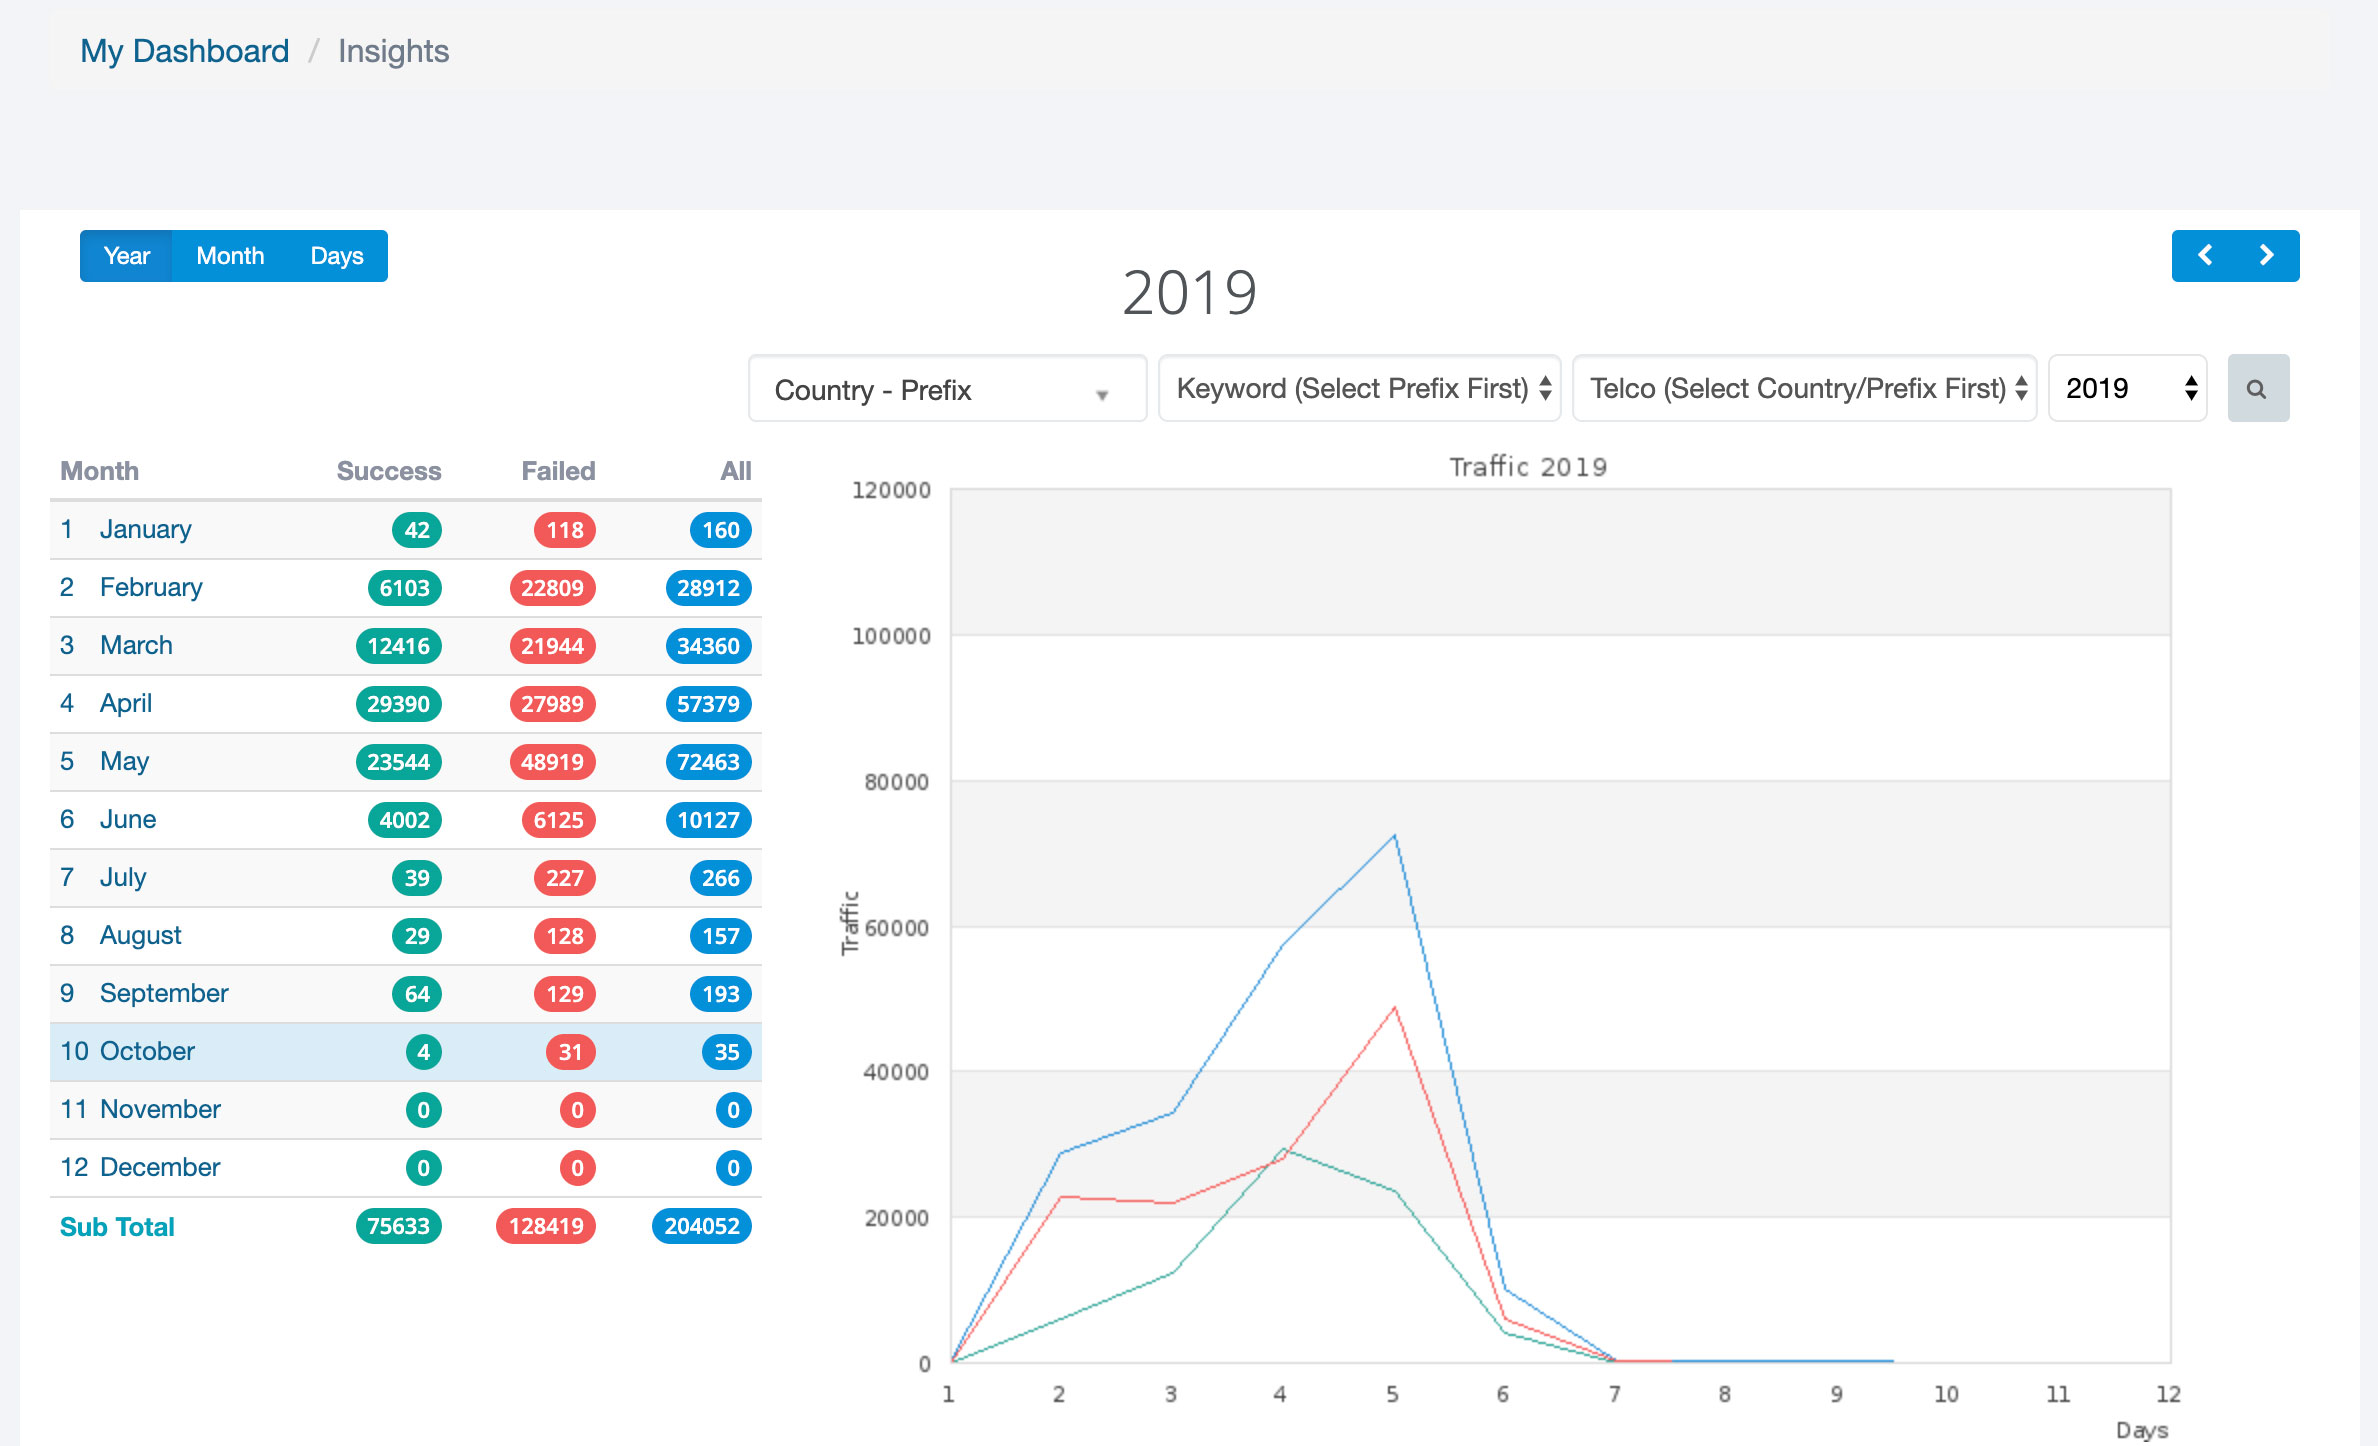This screenshot has height=1446, width=2378.
Task: Click the Failed column header
Action: coord(558,471)
